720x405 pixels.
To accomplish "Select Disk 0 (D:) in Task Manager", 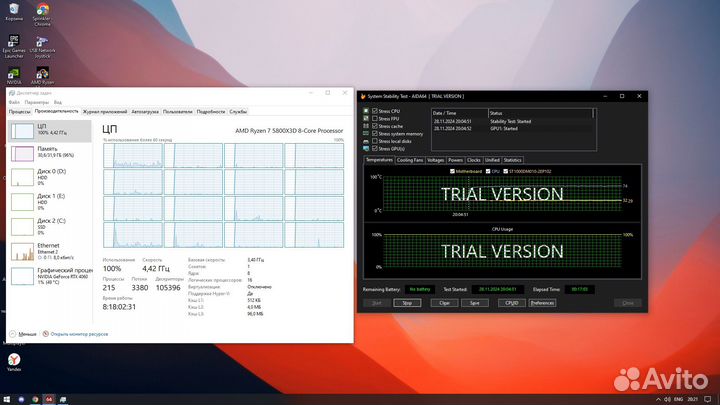I will coord(50,177).
